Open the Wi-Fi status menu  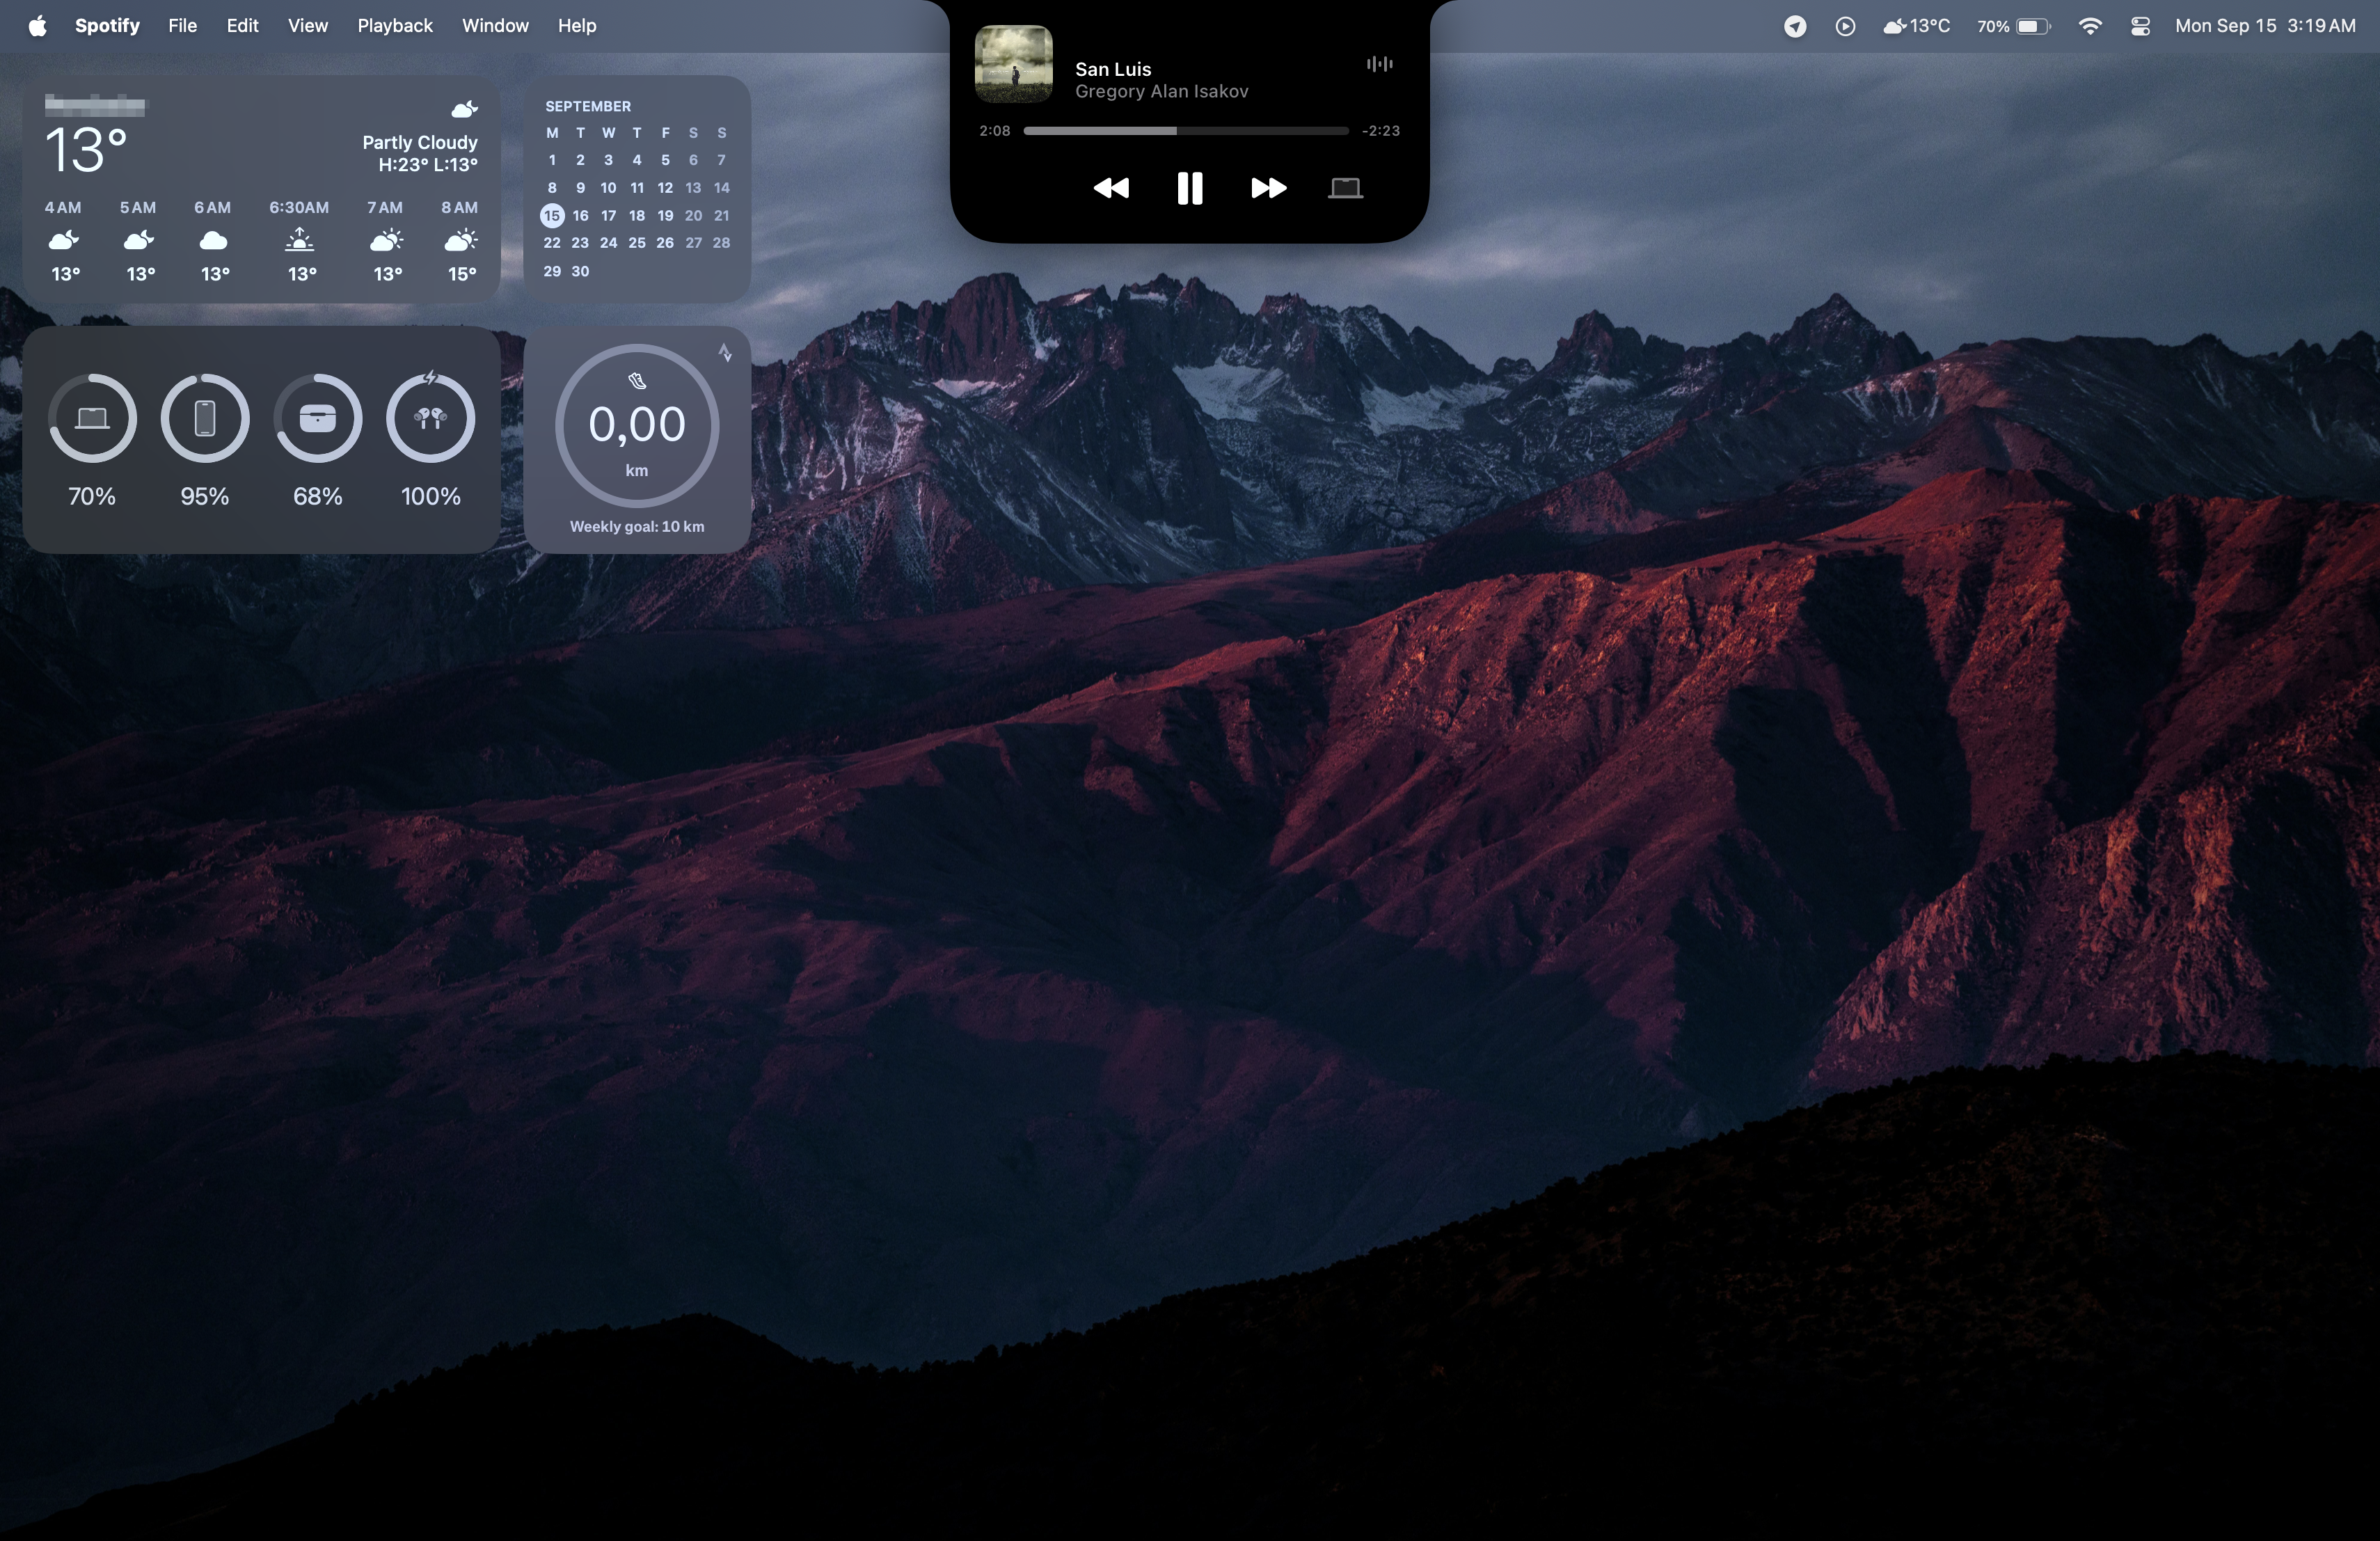[2090, 25]
